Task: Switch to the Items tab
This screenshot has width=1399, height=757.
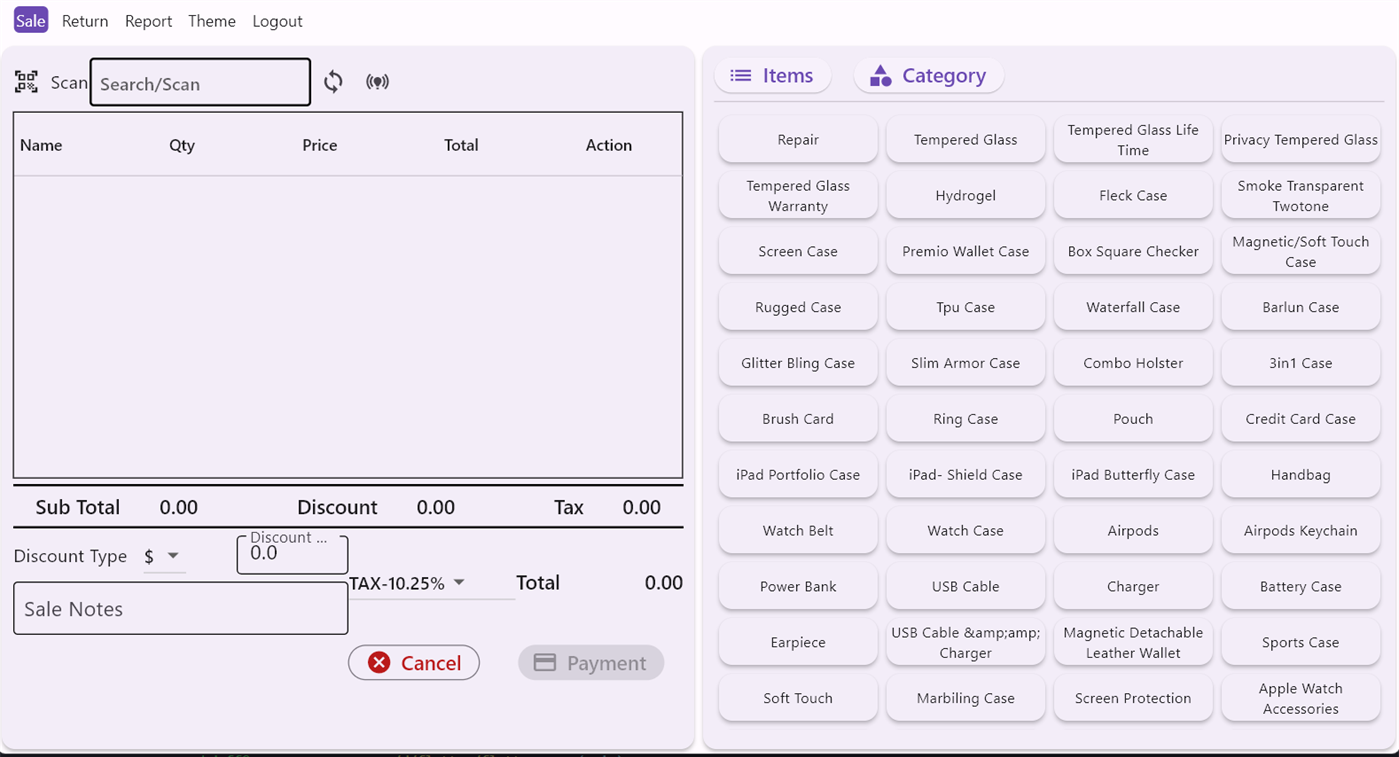Action: (x=773, y=75)
